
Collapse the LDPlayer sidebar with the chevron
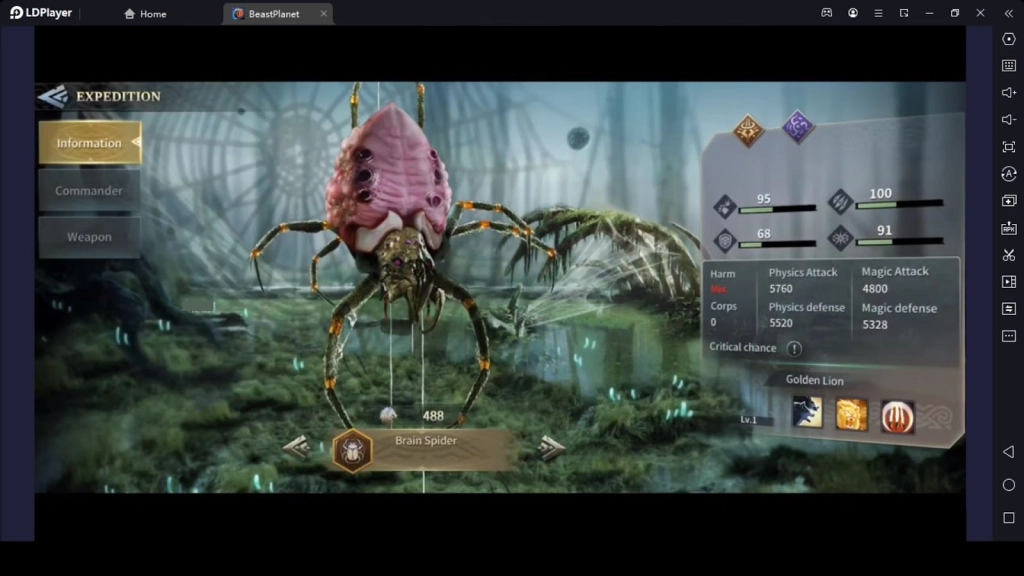[x=1010, y=13]
